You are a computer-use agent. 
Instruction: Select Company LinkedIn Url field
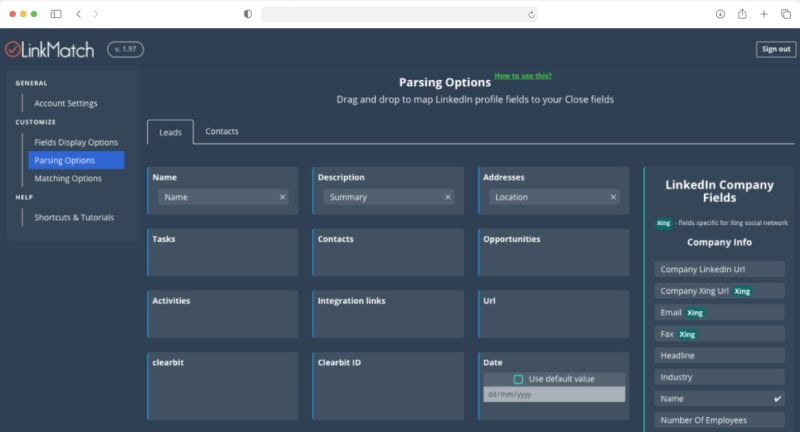click(719, 269)
